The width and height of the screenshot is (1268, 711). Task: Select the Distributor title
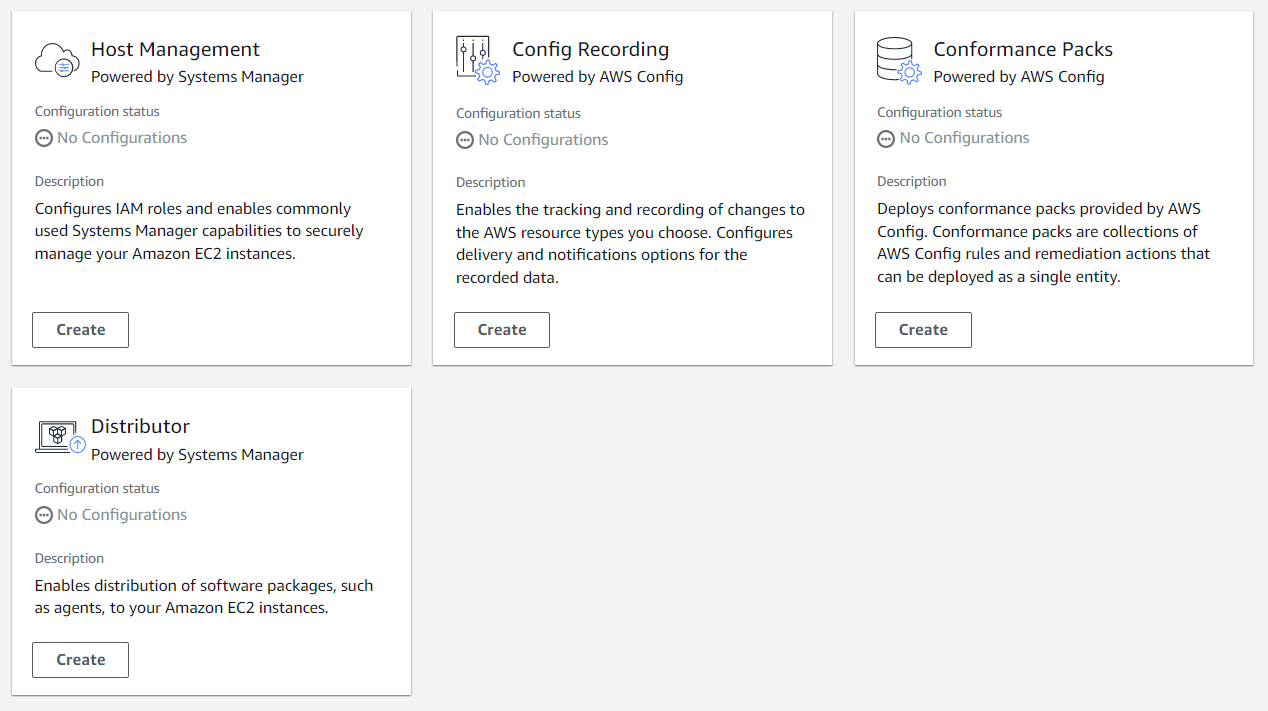(140, 426)
